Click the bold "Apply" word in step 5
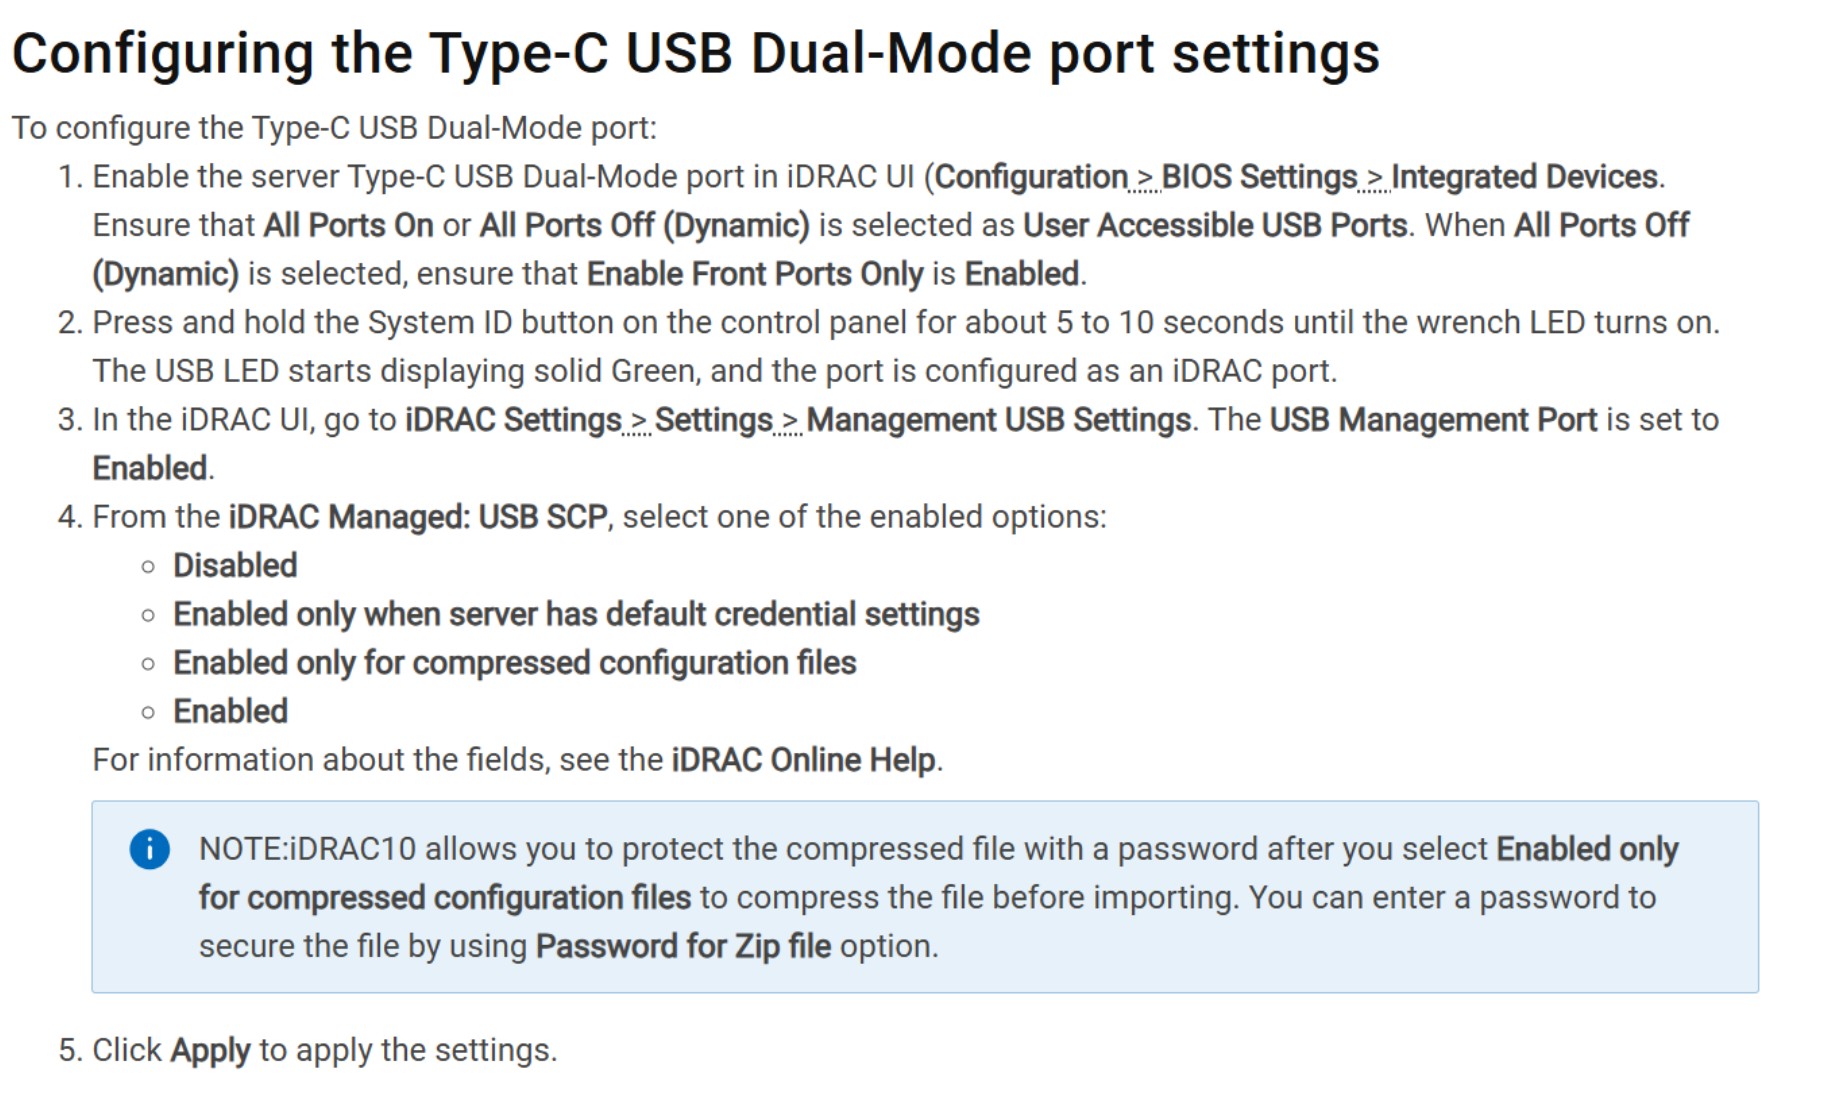This screenshot has height=1093, width=1831. pyautogui.click(x=210, y=1050)
